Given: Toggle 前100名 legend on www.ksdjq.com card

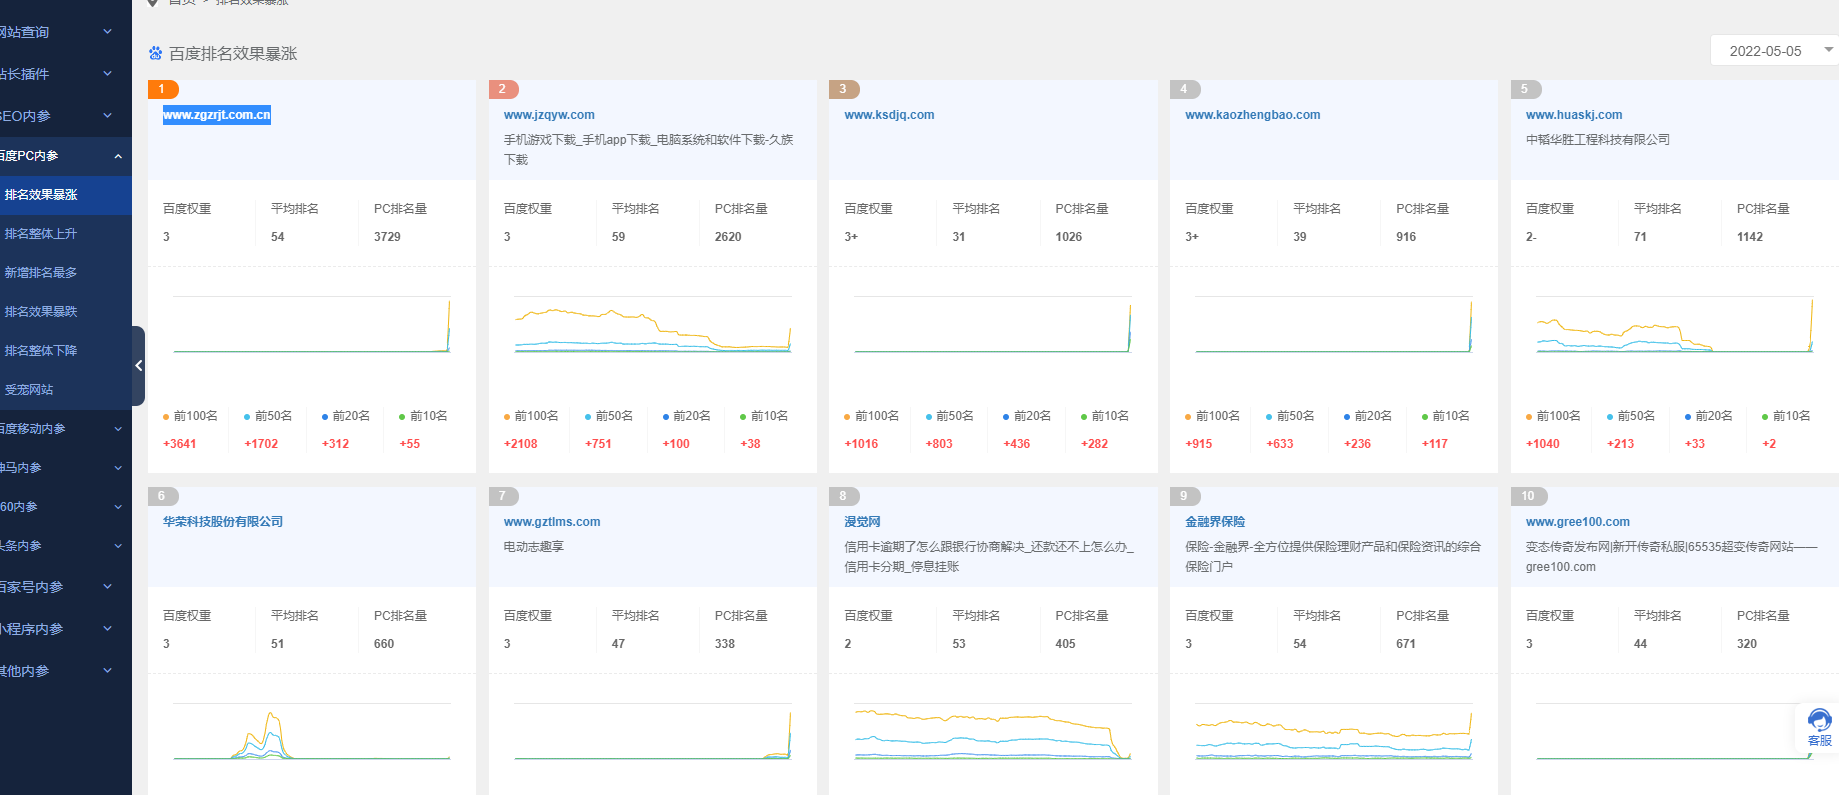Looking at the screenshot, I should [871, 416].
